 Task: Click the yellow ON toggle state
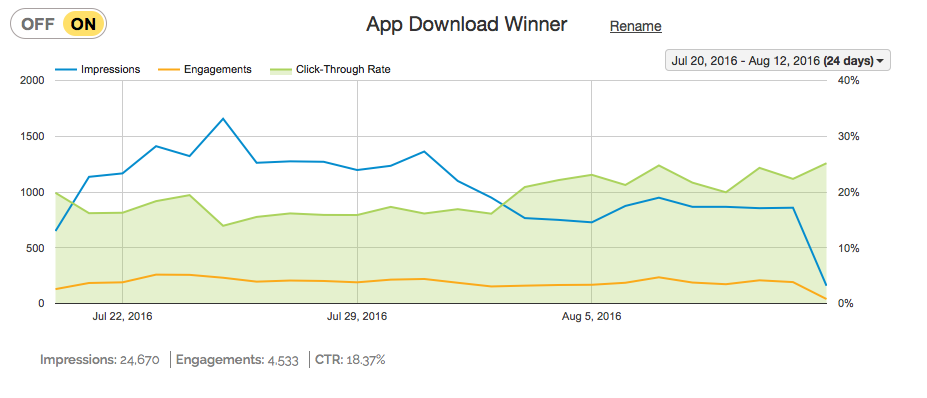(83, 24)
